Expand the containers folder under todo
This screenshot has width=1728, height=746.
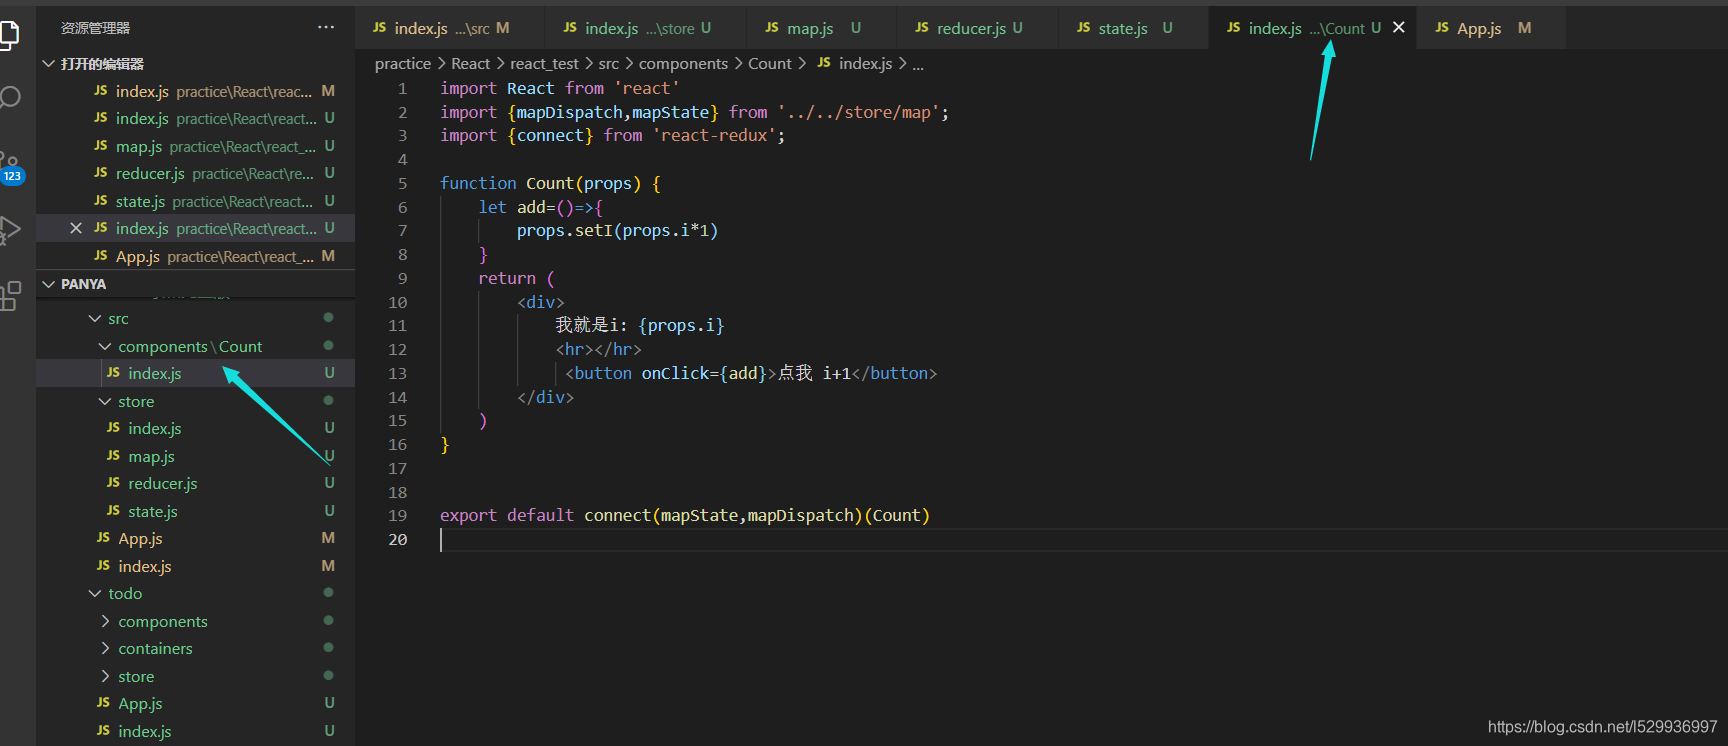105,648
